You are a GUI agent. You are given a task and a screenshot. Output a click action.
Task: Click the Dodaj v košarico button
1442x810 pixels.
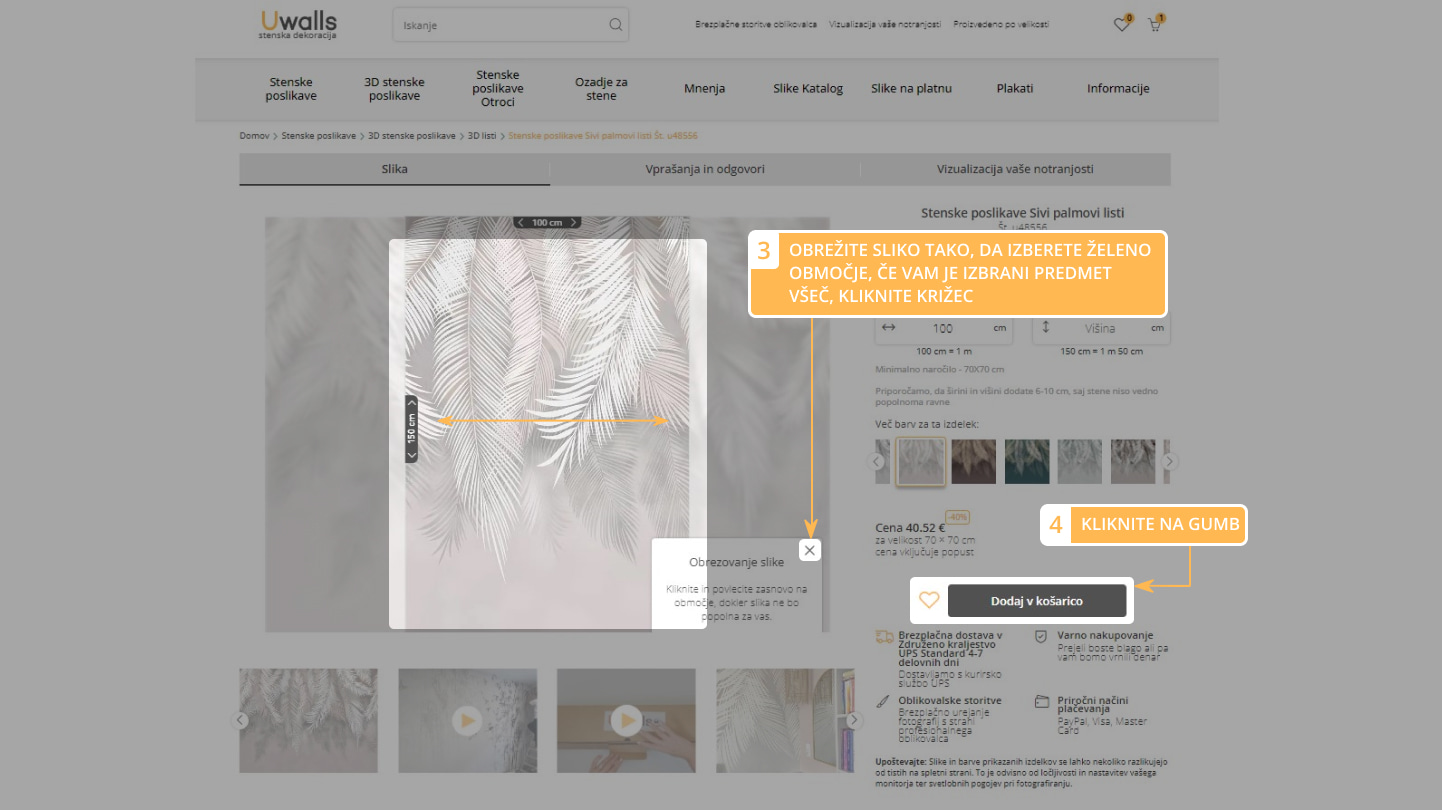point(1036,601)
